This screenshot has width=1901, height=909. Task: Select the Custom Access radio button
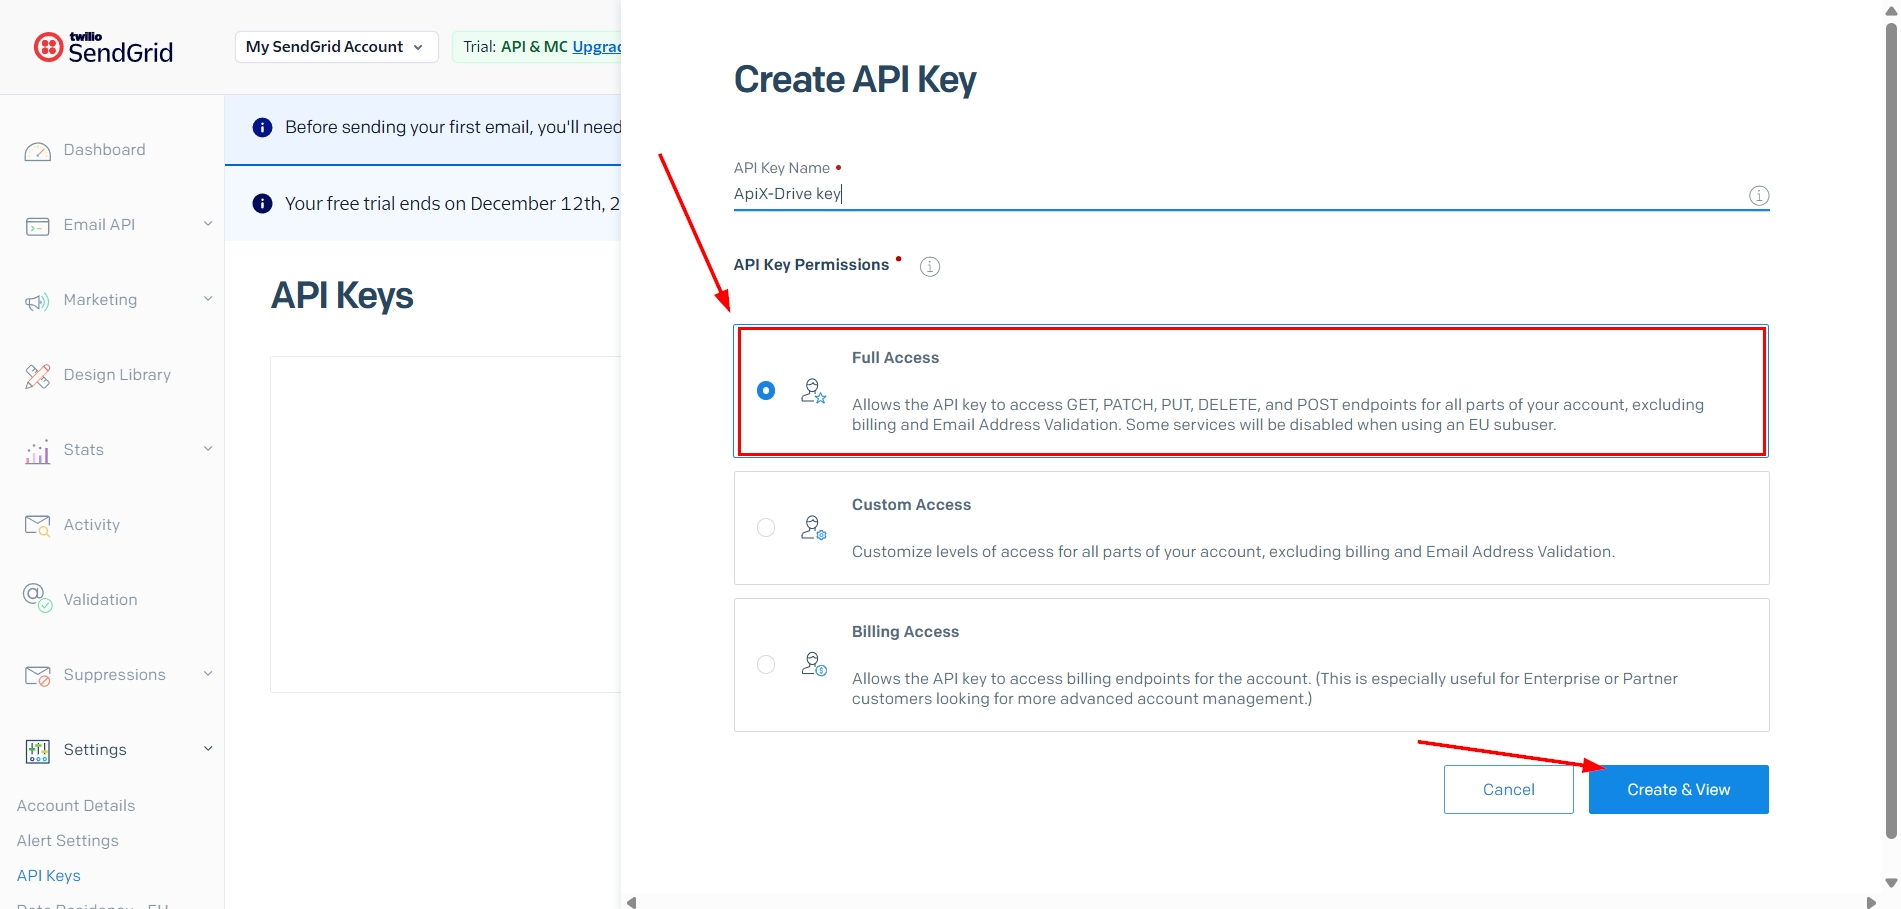(766, 528)
